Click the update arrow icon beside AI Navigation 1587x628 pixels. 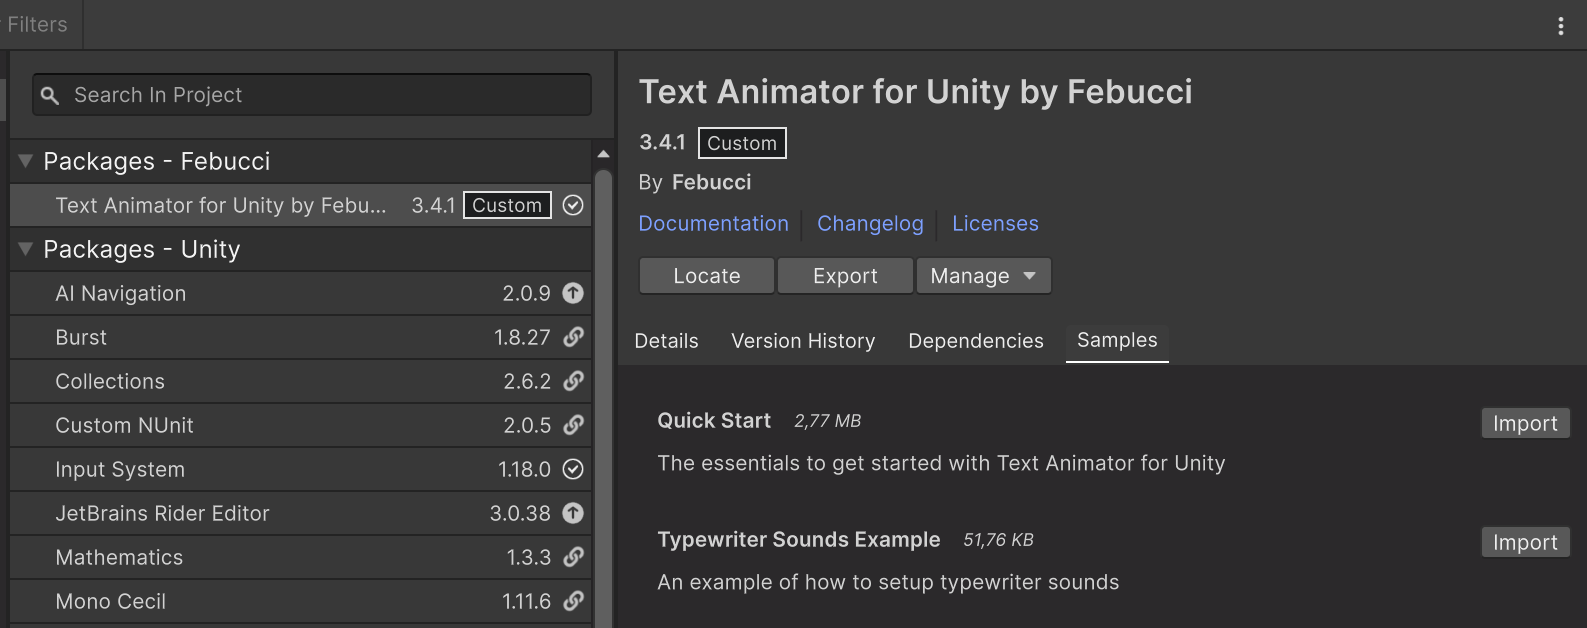pos(573,293)
